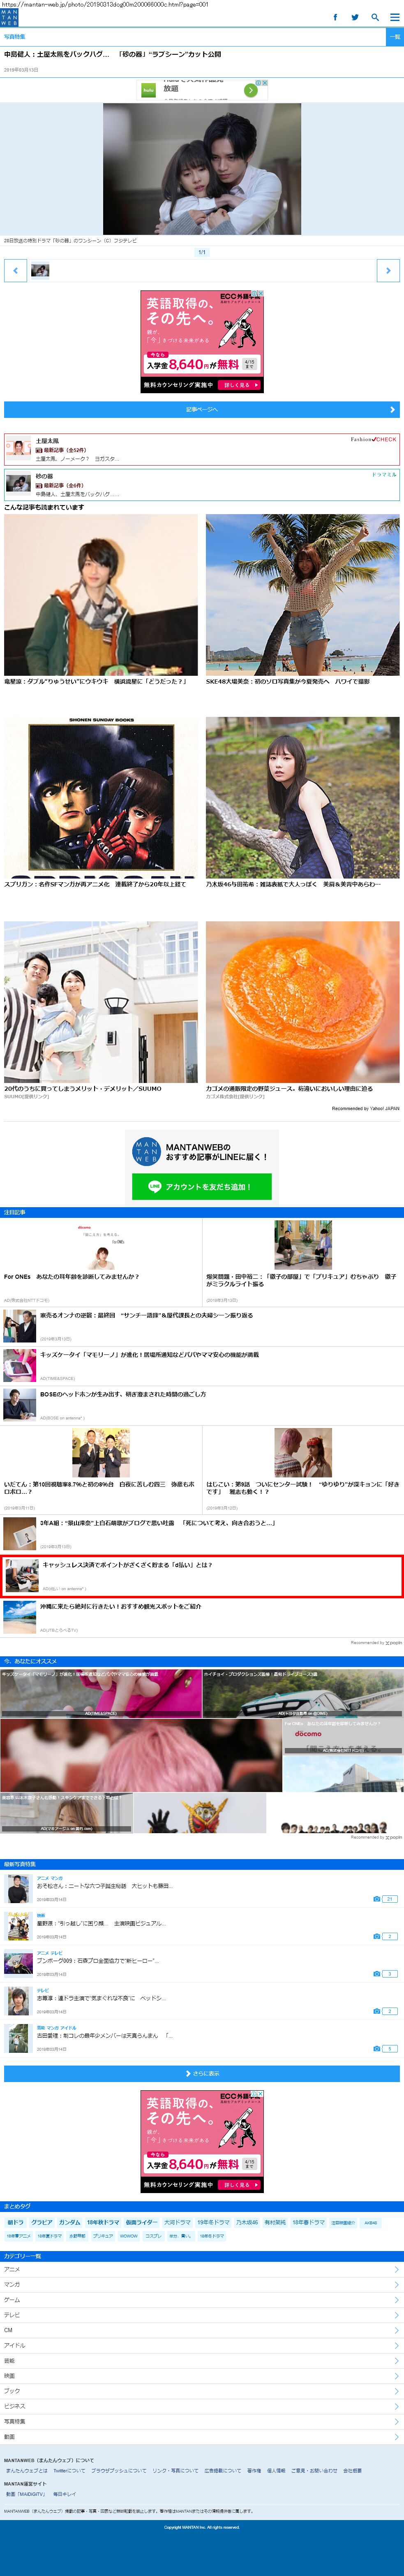Expand the アイドル category row
The width and height of the screenshot is (404, 2576).
coord(202,2345)
